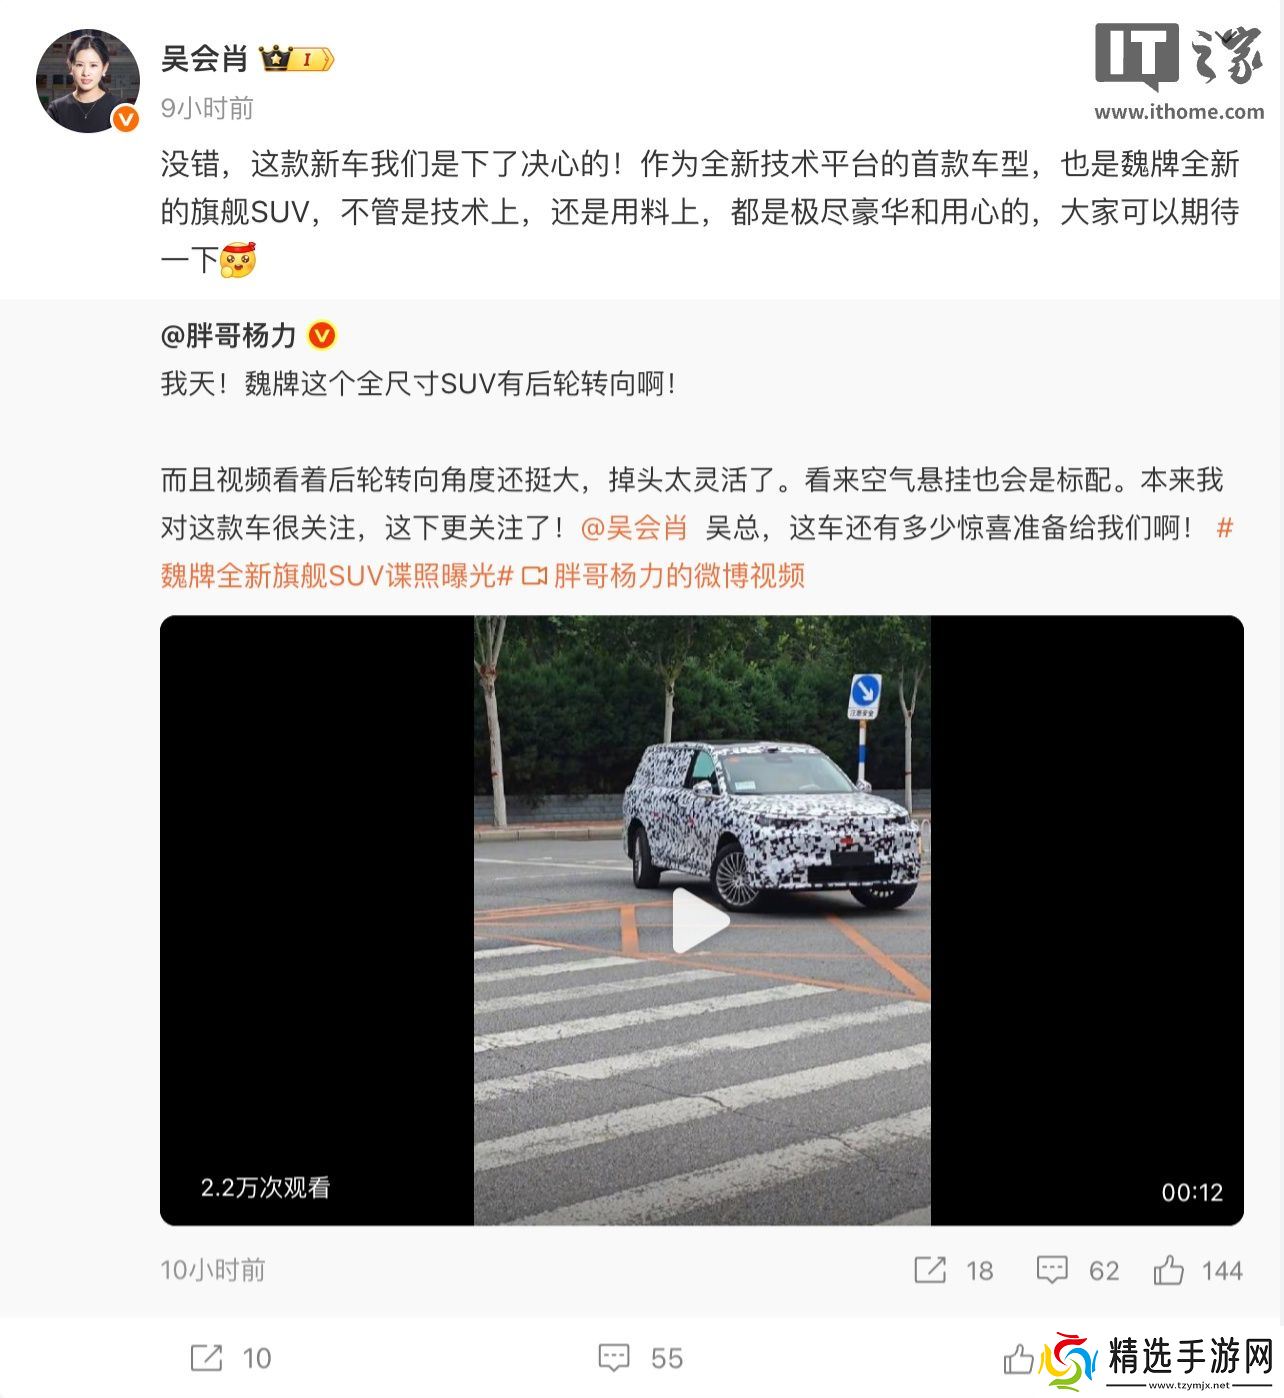Image resolution: width=1284 pixels, height=1398 pixels.
Task: Click the 00:12 video duration label
Action: point(1192,1192)
